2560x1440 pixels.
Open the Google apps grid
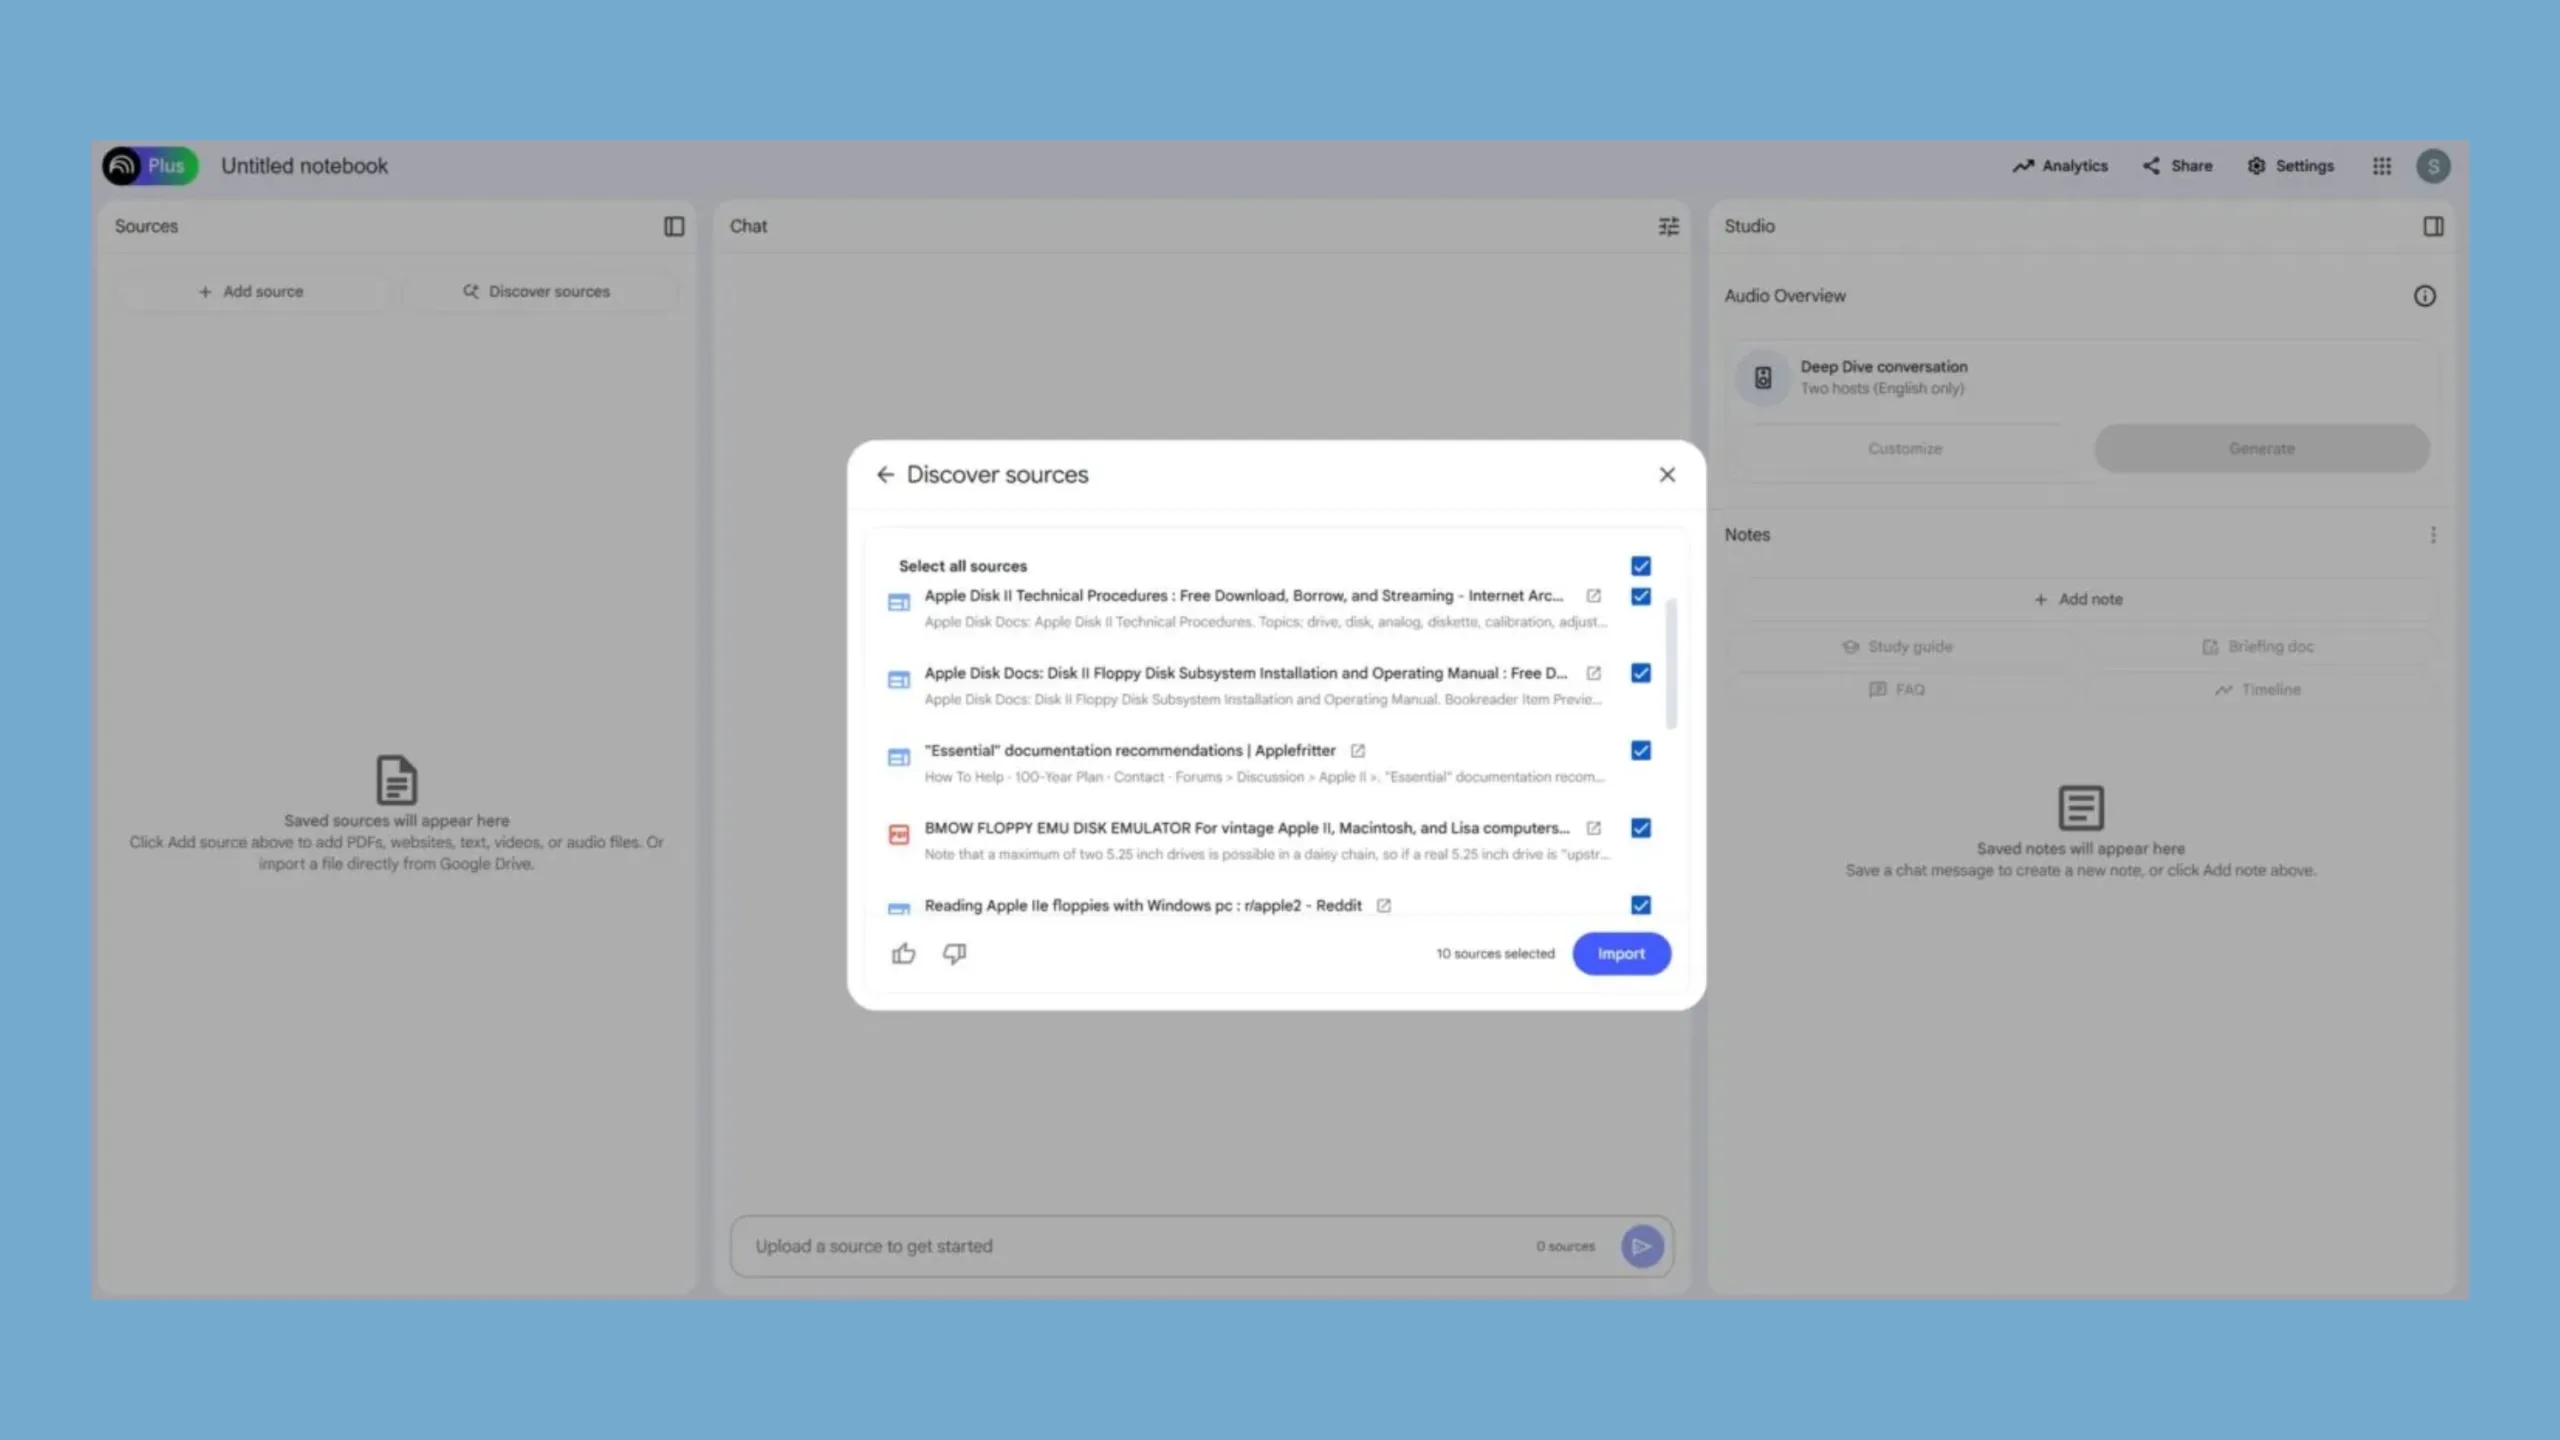pyautogui.click(x=2382, y=166)
